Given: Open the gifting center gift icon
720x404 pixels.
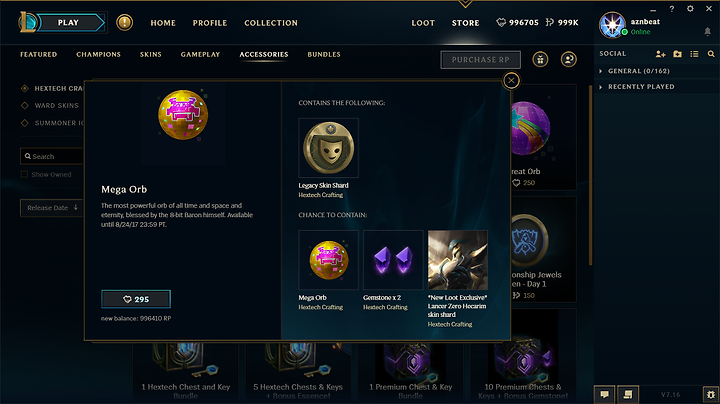Looking at the screenshot, I should [540, 59].
